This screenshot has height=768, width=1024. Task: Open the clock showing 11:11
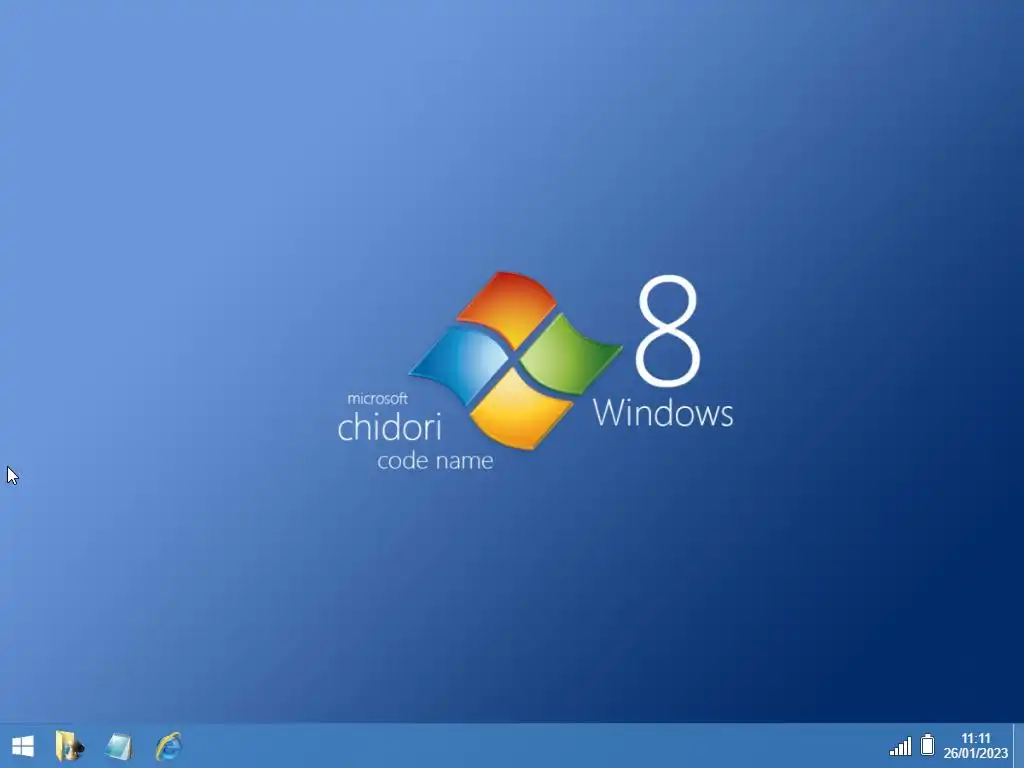pyautogui.click(x=976, y=739)
